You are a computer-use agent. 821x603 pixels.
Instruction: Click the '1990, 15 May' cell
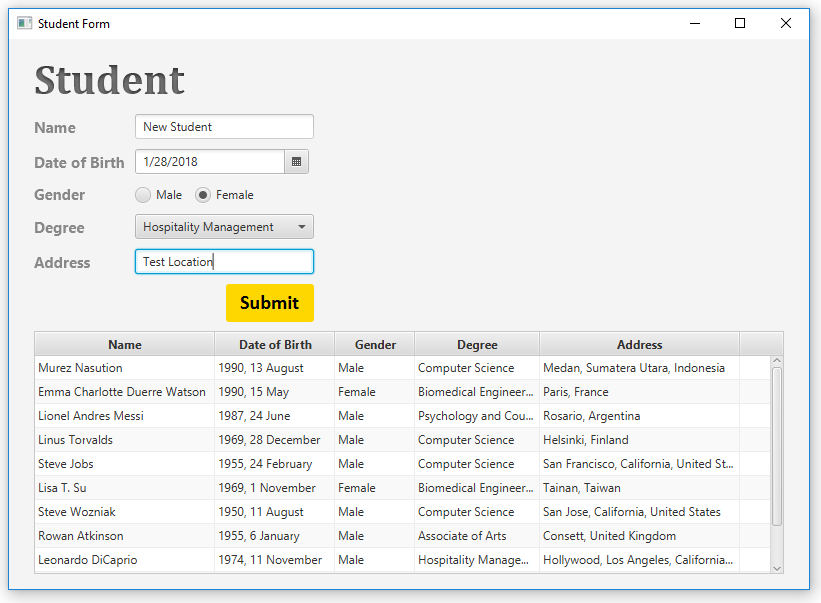coord(274,392)
